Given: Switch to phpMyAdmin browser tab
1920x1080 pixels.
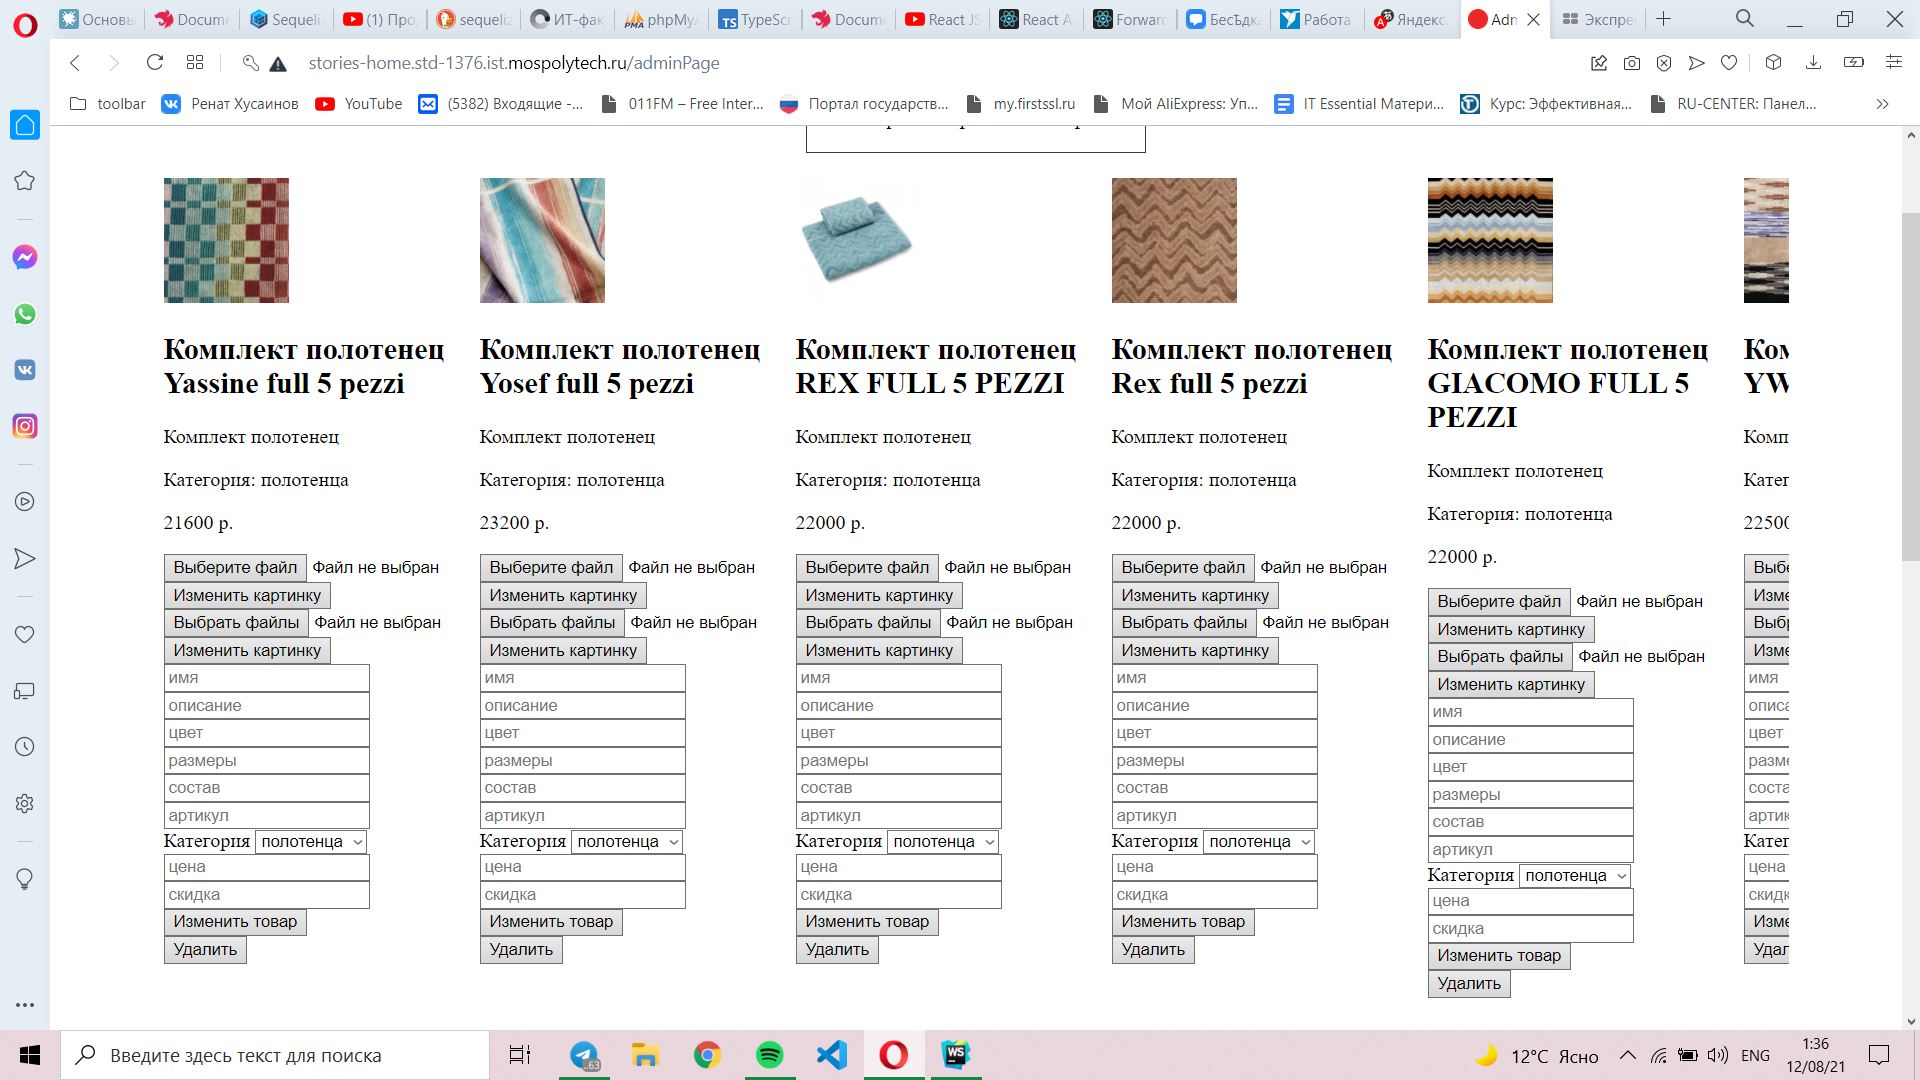Looking at the screenshot, I should [x=660, y=19].
